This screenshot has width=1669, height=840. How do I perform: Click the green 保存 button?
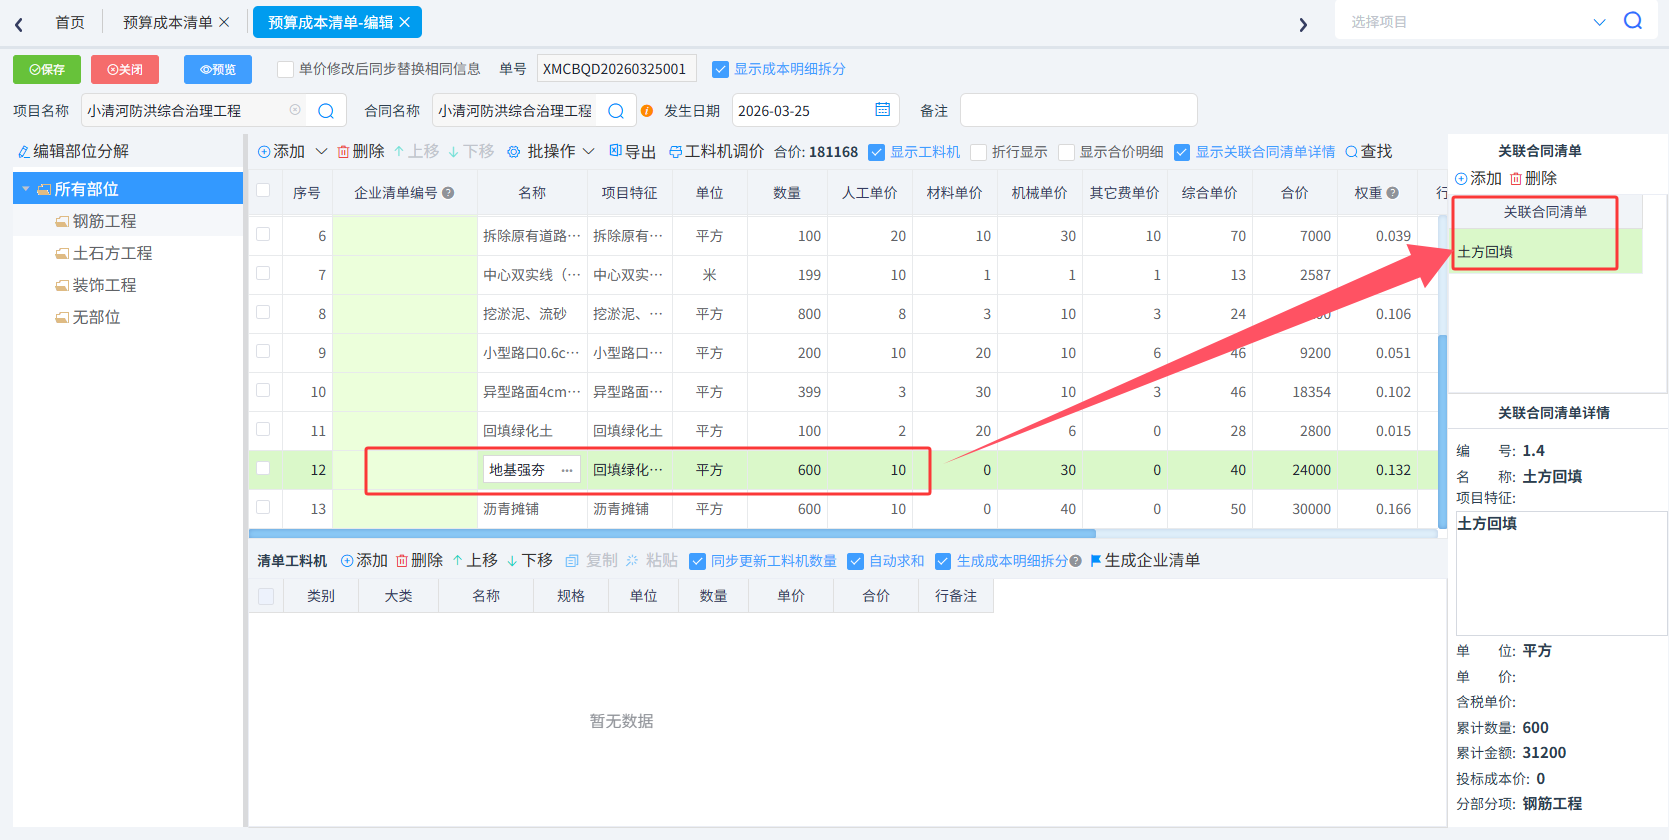click(47, 69)
